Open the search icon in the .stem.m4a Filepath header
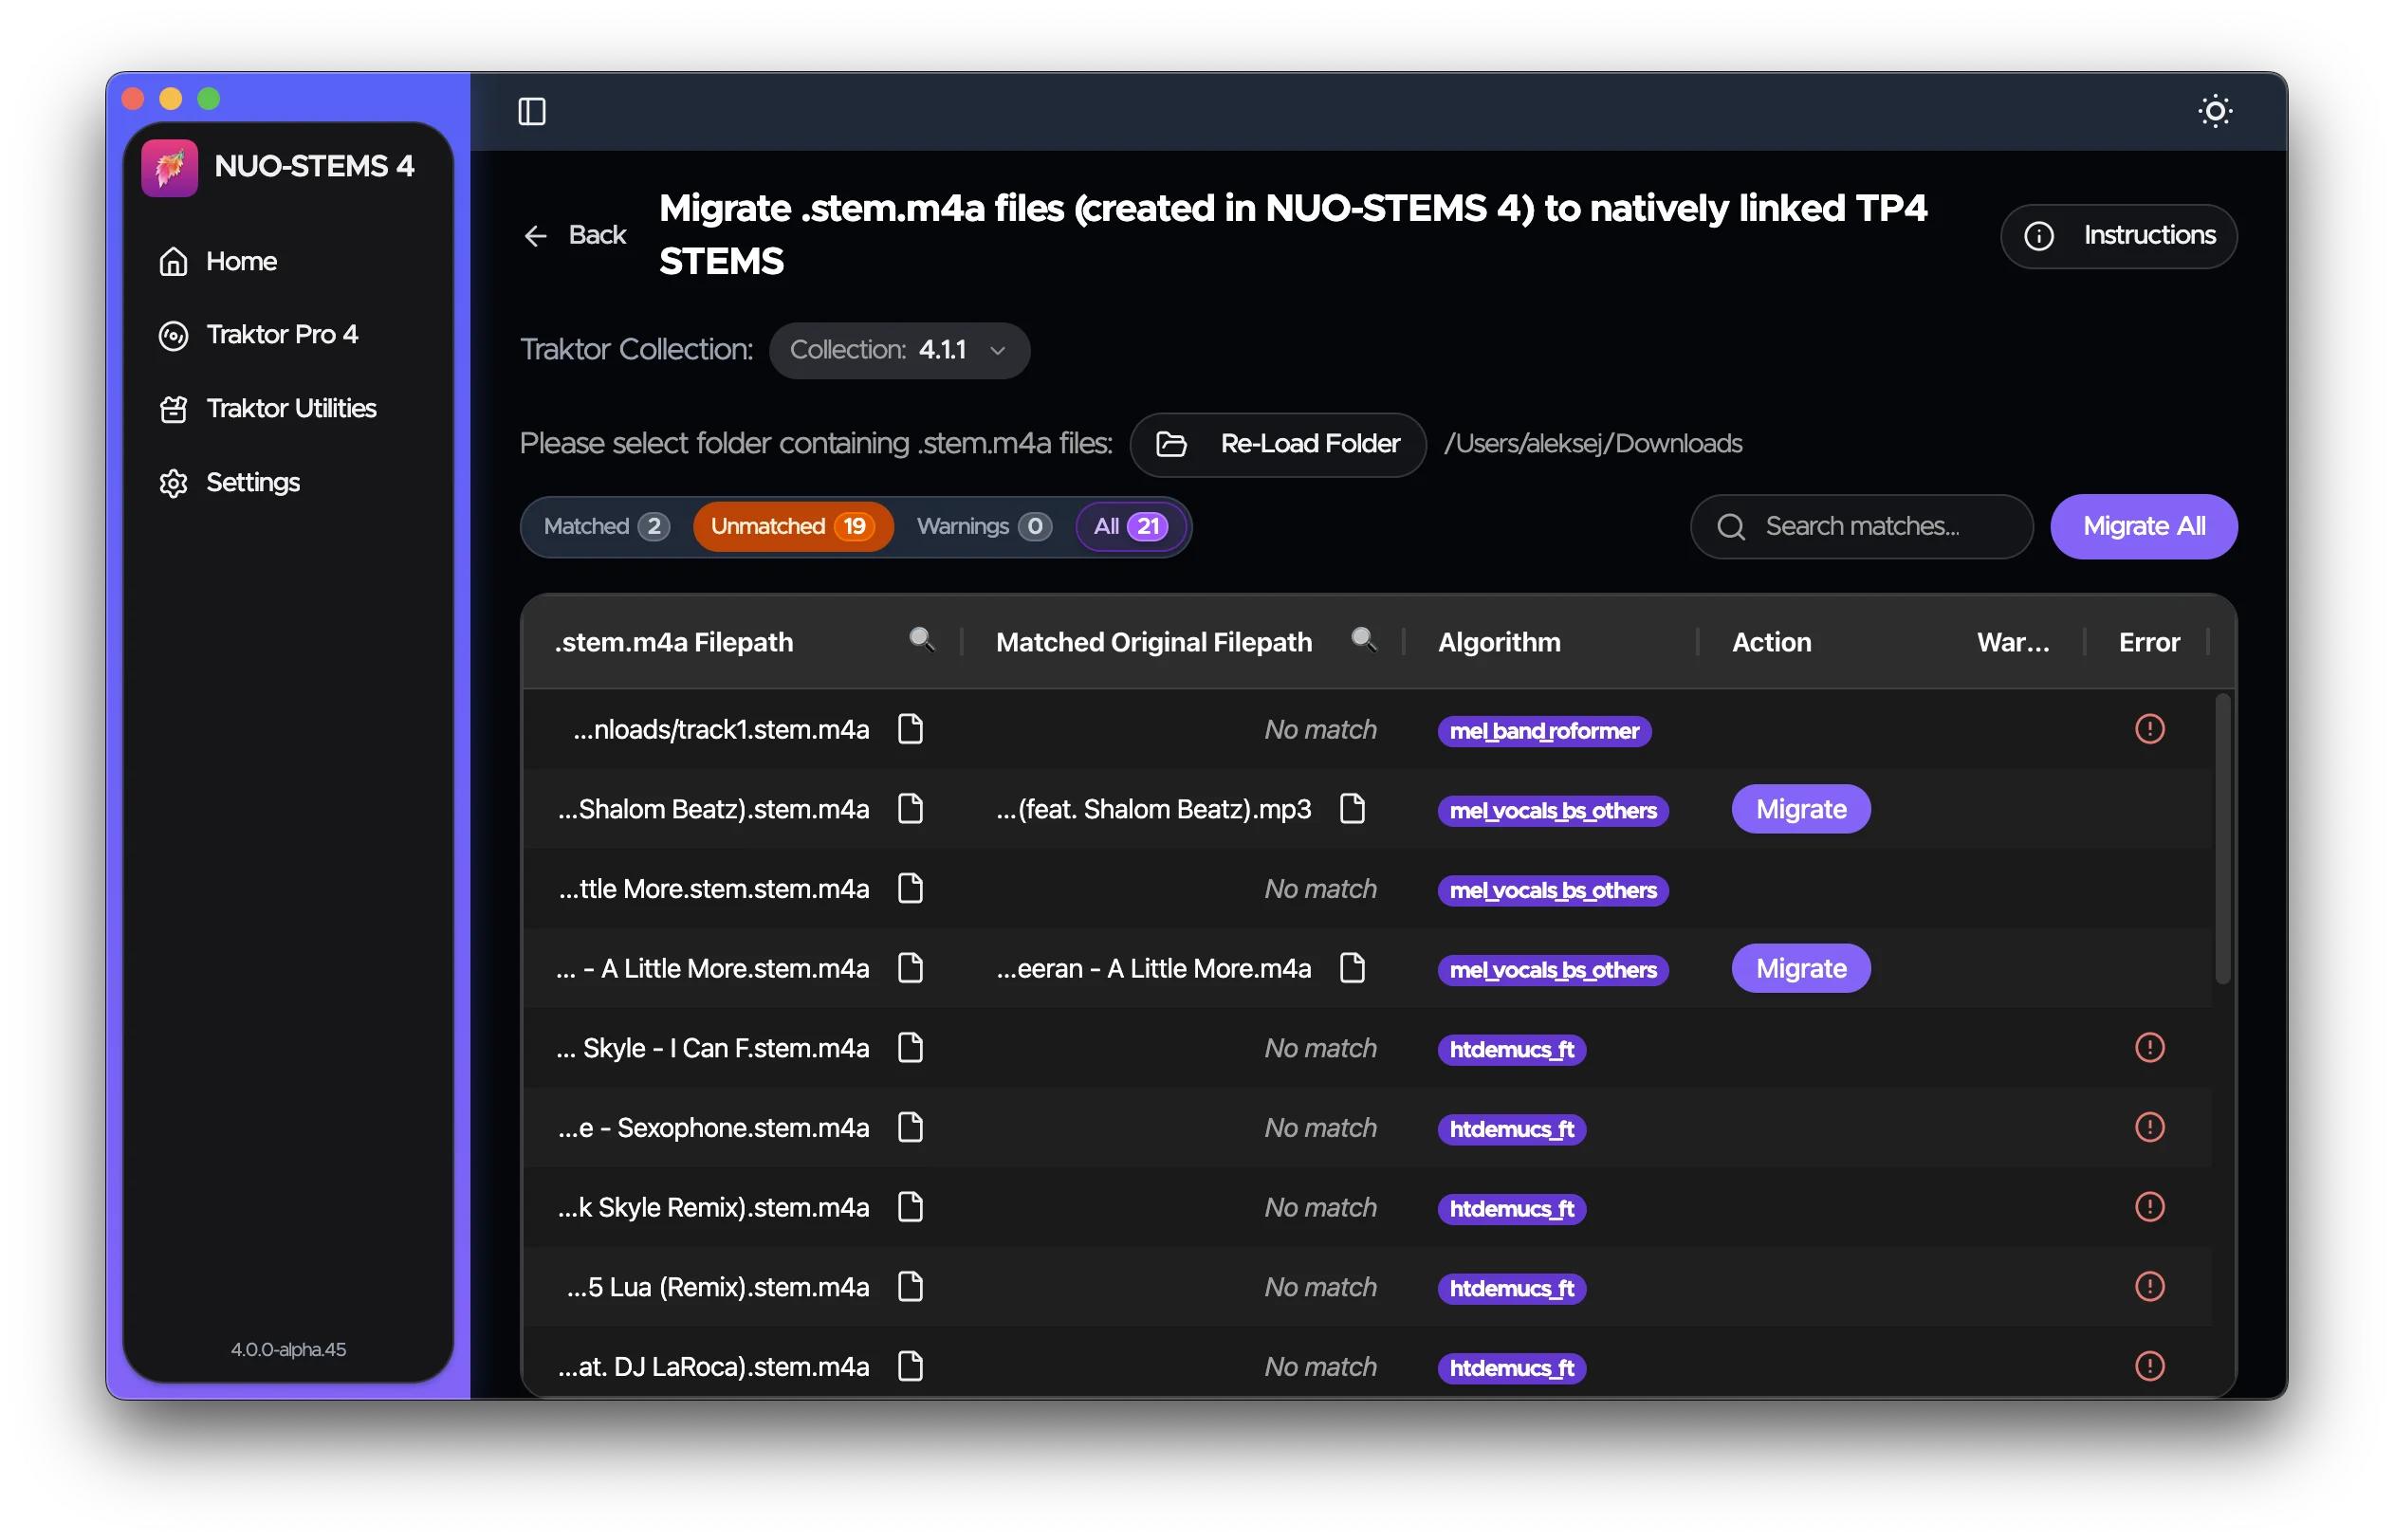The height and width of the screenshot is (1540, 2394). (921, 640)
